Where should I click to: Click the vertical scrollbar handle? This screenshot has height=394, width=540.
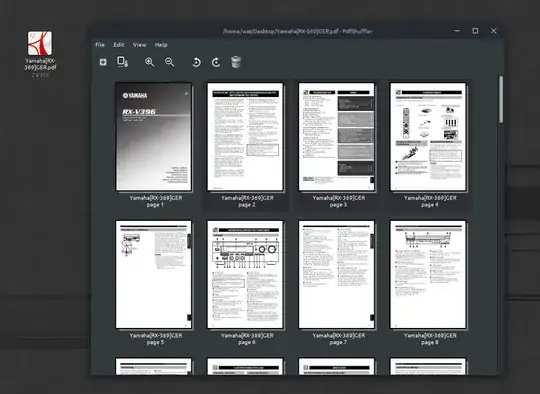tap(501, 99)
